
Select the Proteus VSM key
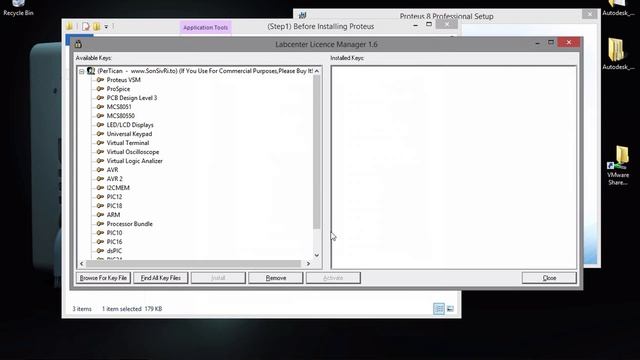(x=123, y=80)
